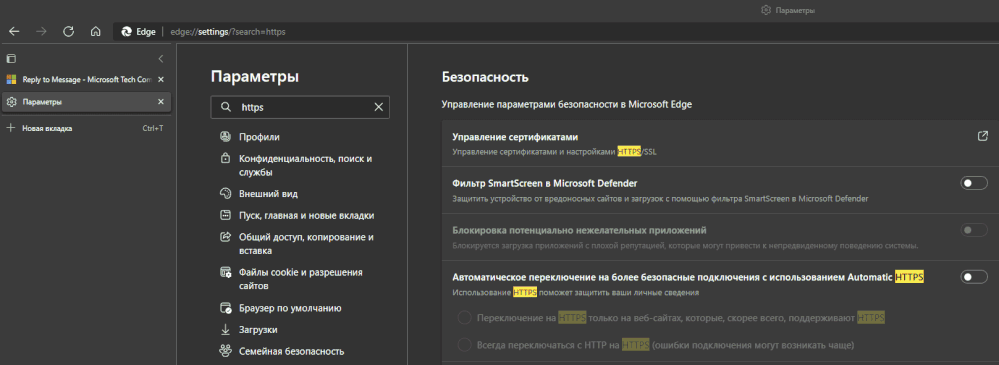Image resolution: width=999 pixels, height=365 pixels.
Task: Open the home page icon
Action: pos(96,31)
